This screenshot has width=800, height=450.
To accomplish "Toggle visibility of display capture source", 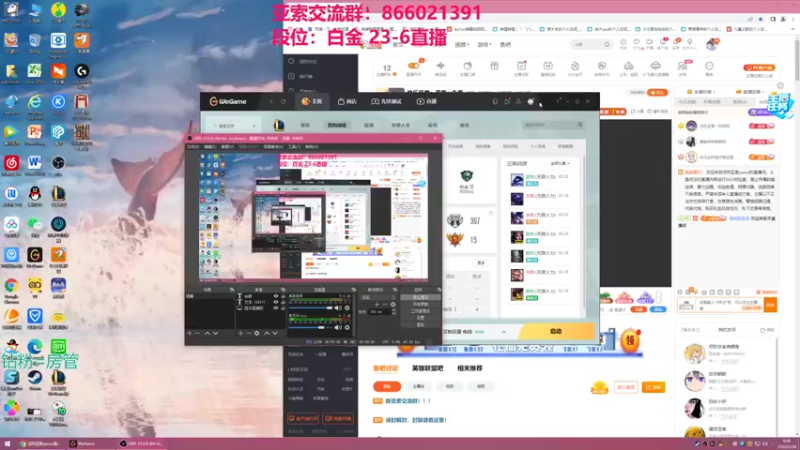I will click(276, 308).
